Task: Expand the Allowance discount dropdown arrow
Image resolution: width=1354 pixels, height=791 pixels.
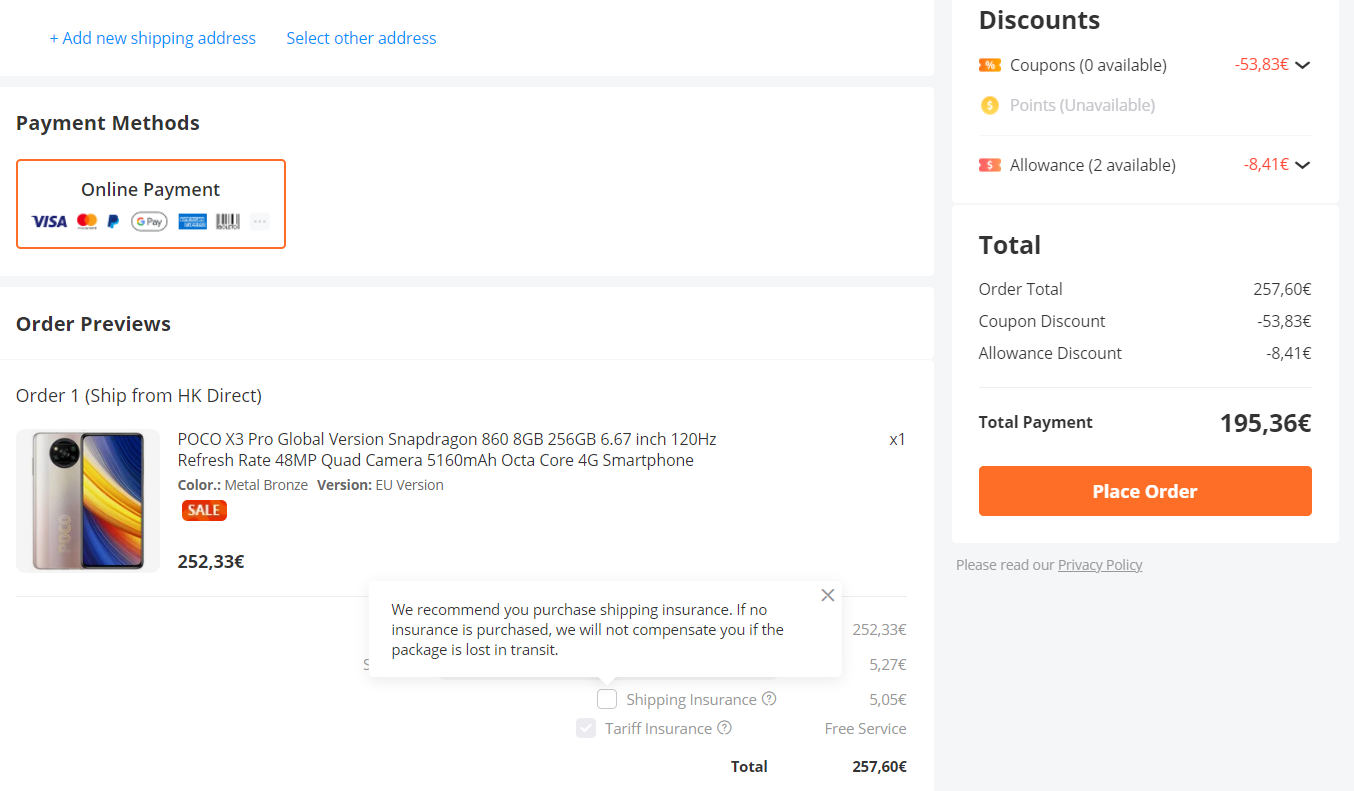Action: point(1302,165)
